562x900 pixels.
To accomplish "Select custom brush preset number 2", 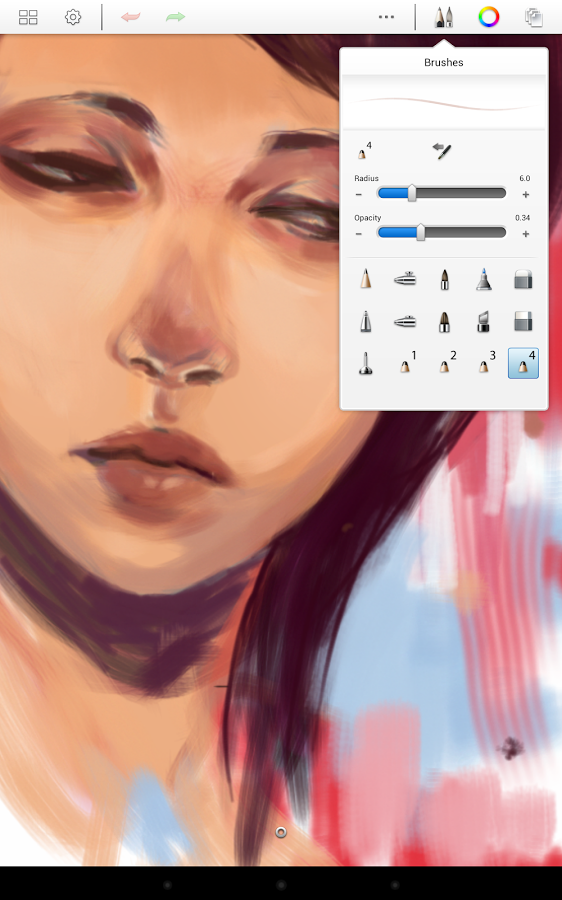I will (447, 363).
